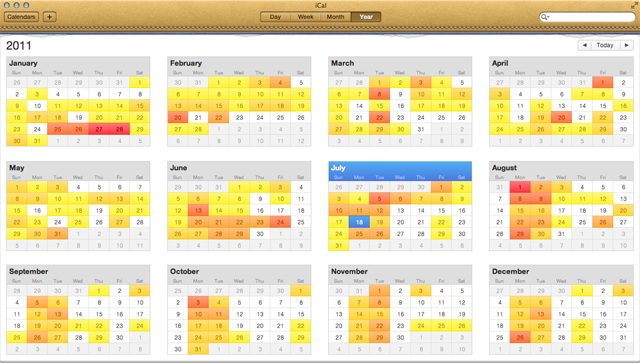The height and width of the screenshot is (363, 640).
Task: Select the Year view tab
Action: (x=366, y=17)
